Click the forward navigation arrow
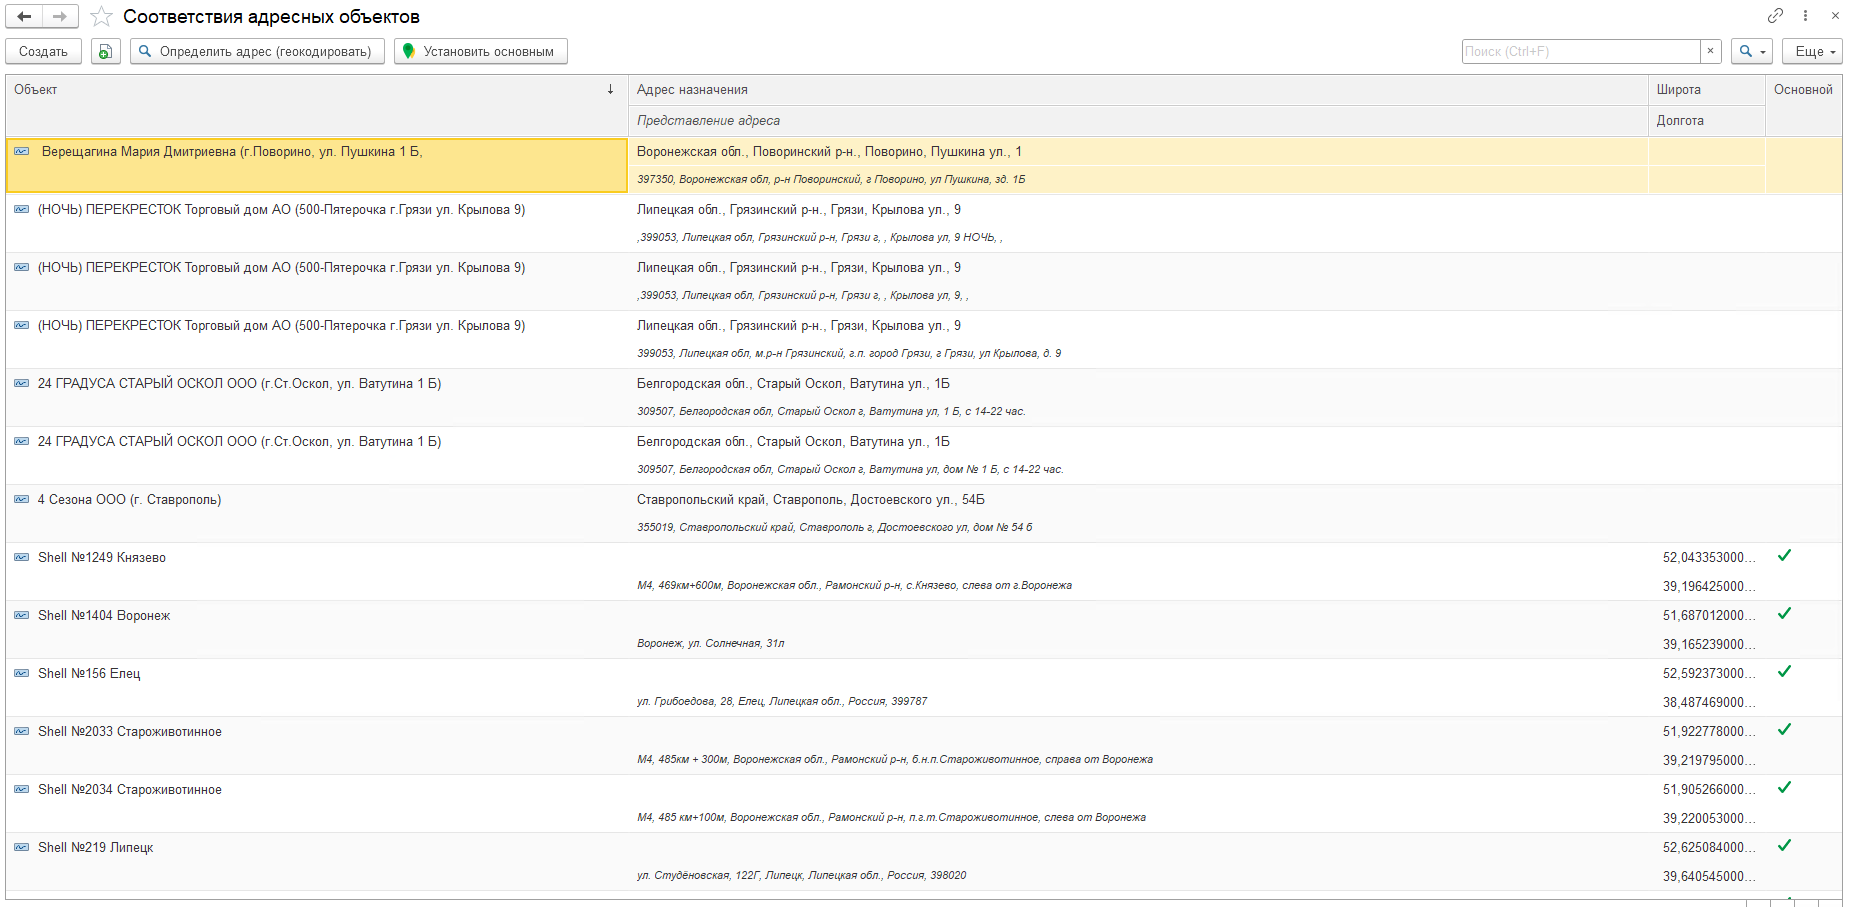Screen dimensions: 1851x907 (x=59, y=16)
